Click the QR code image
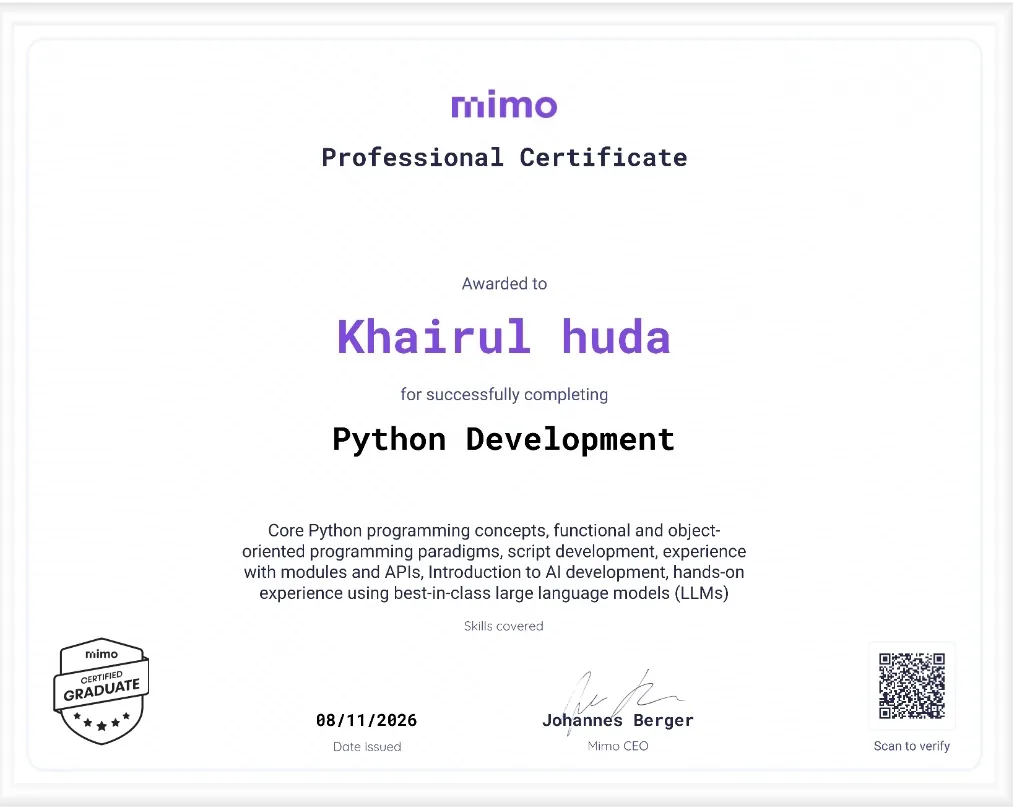This screenshot has width=1013, height=809. pyautogui.click(x=912, y=686)
